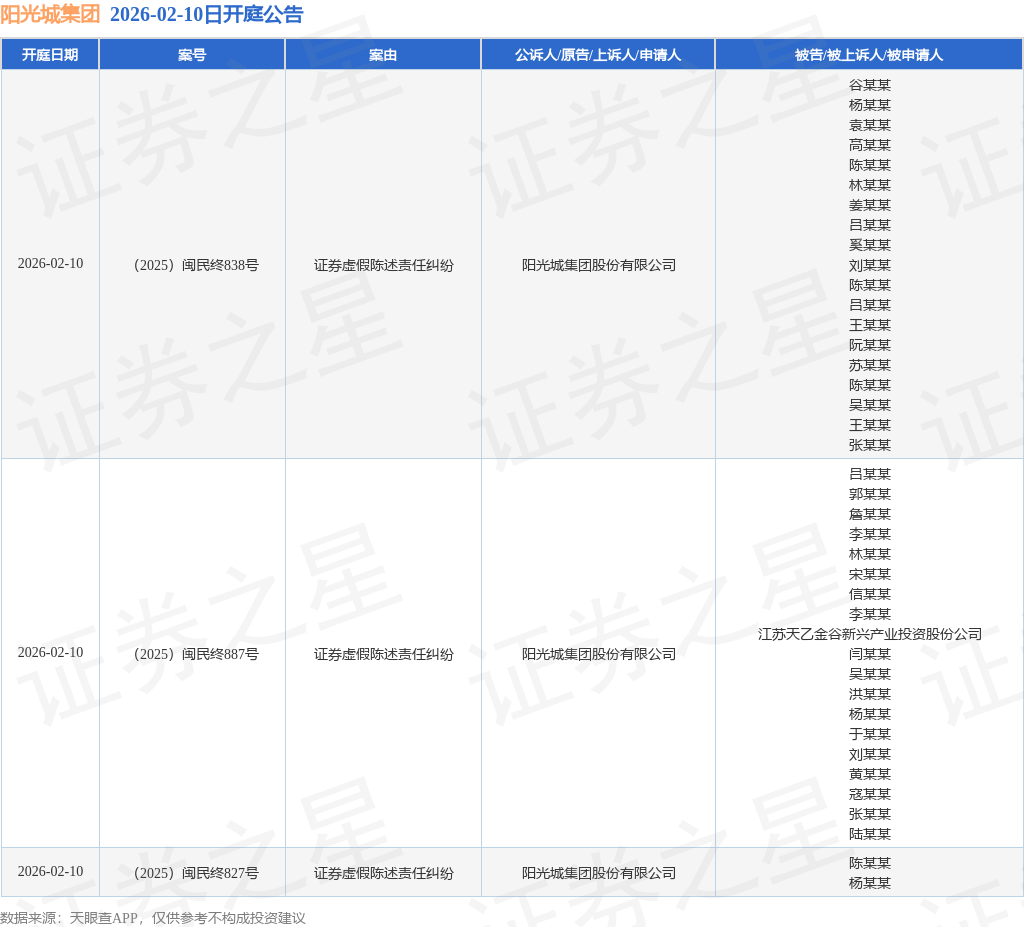Click 刘某某 in the 闽民终838号 row

[870, 265]
